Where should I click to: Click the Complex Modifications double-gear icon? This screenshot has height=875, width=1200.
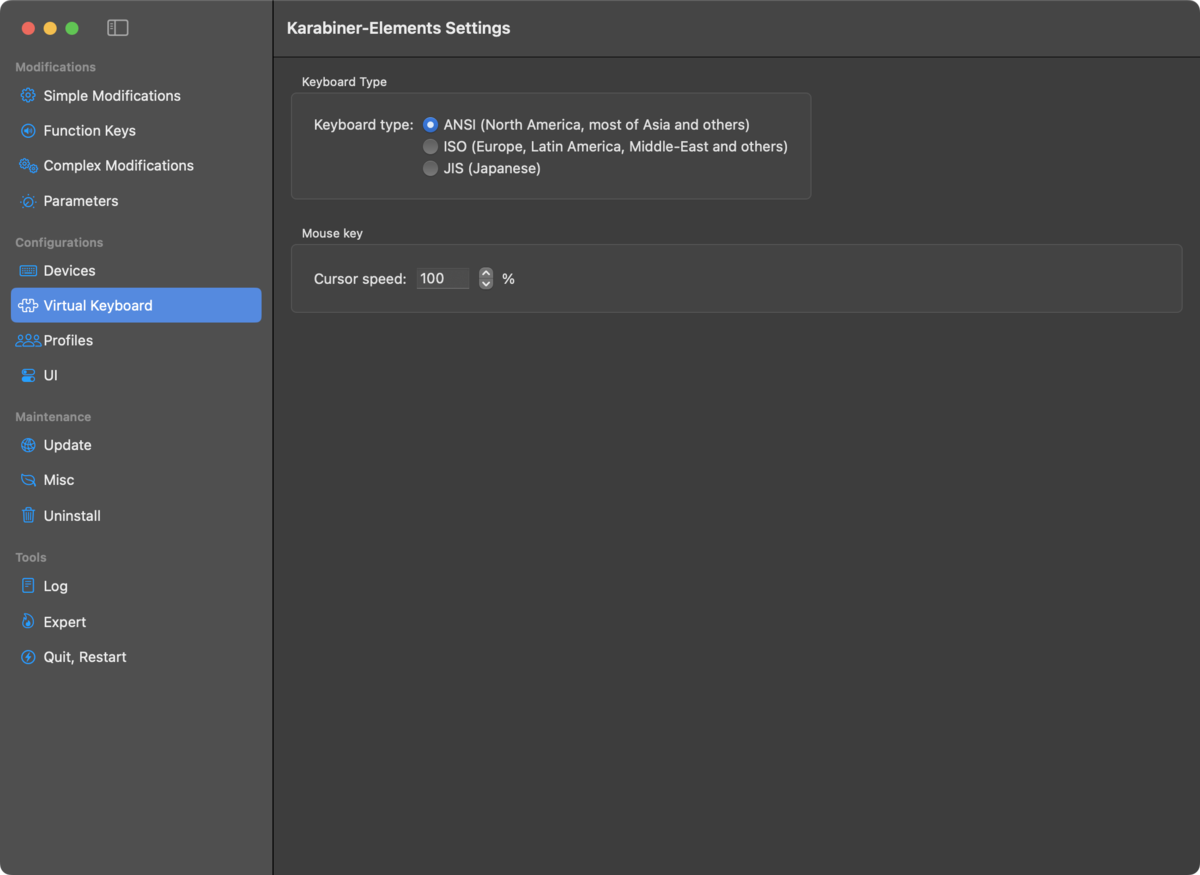point(28,166)
